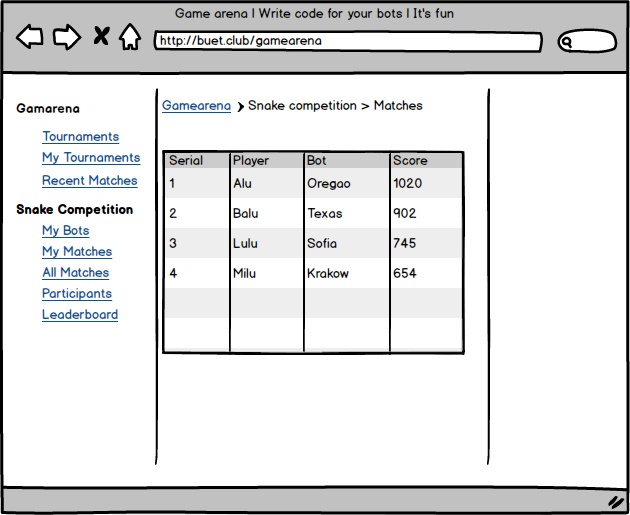Screen dimensions: 630x515
Task: Click the browser forward arrow
Action: tap(67, 37)
